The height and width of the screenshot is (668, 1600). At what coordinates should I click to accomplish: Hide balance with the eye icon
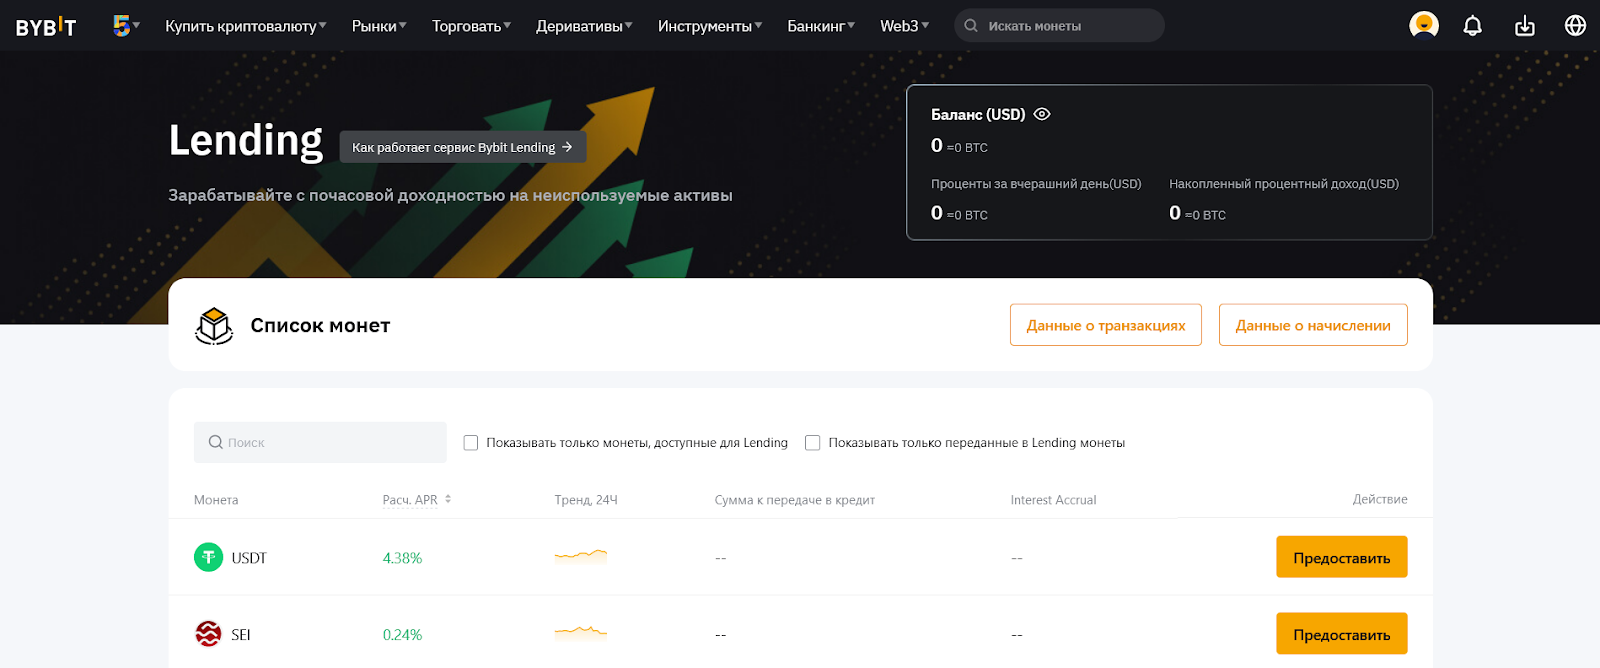(1042, 114)
